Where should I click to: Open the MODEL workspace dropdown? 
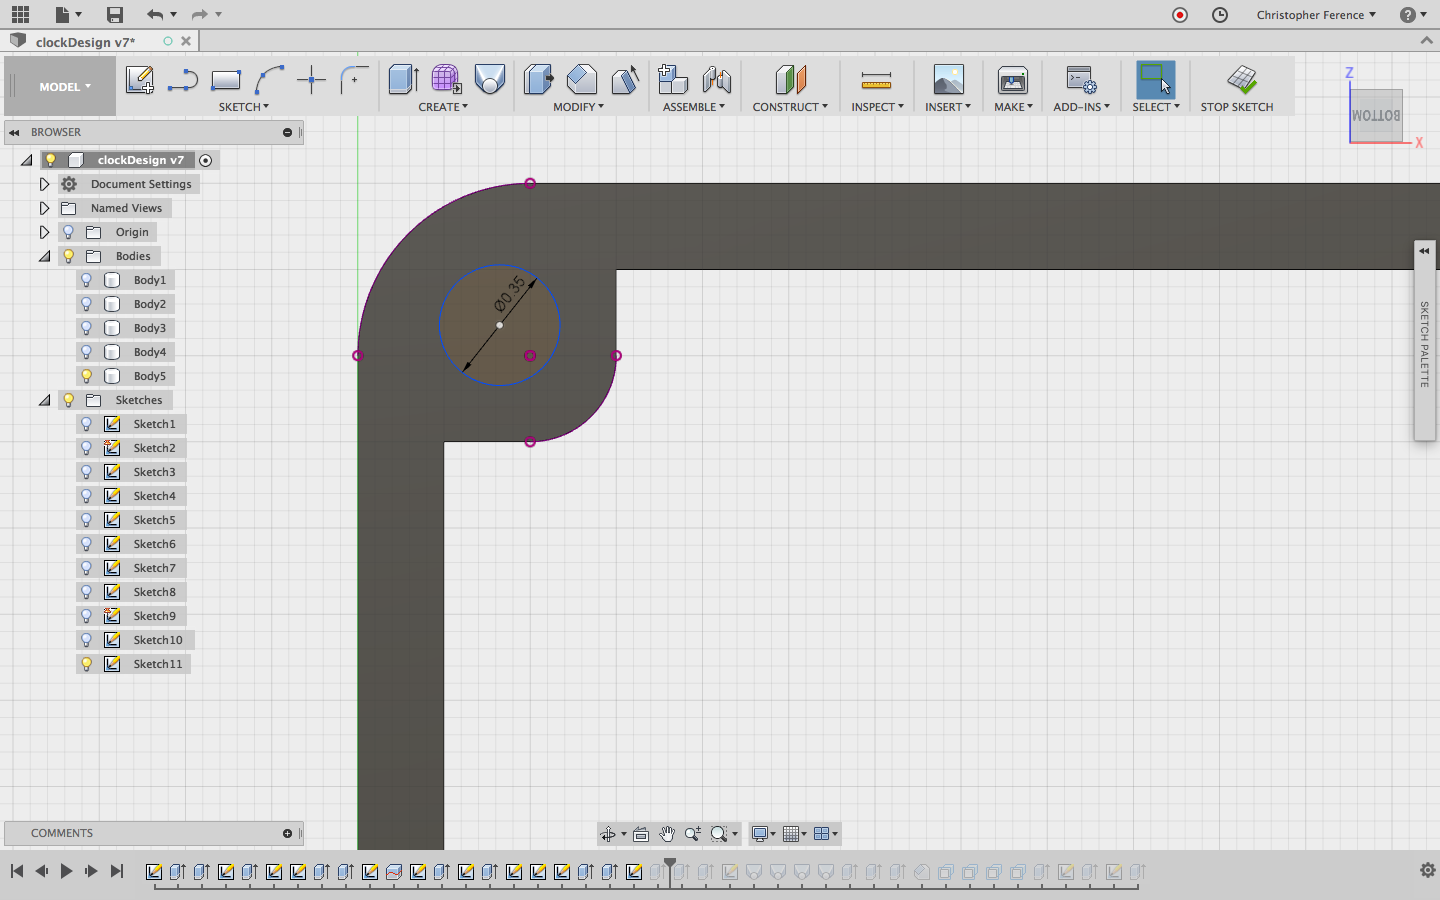pyautogui.click(x=65, y=87)
